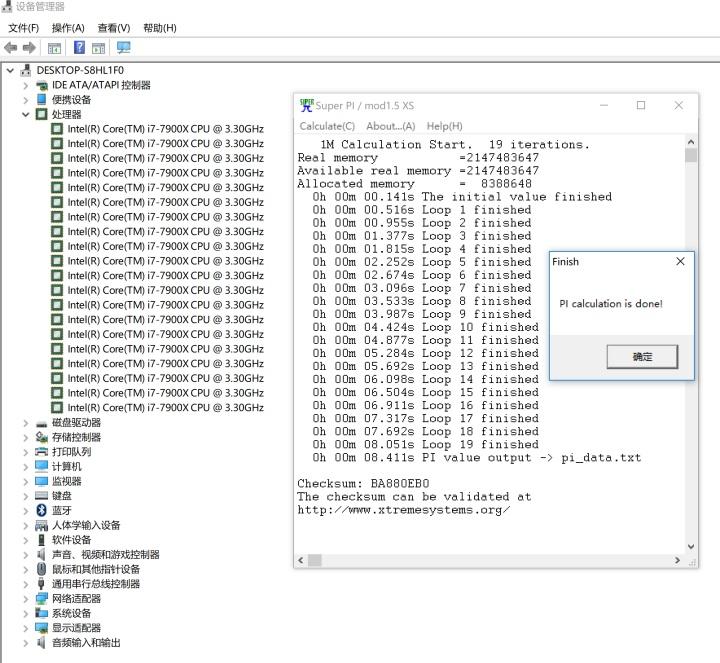The image size is (720, 663).
Task: Select the storage controllers (存储控制器) icon
Action: [x=41, y=437]
